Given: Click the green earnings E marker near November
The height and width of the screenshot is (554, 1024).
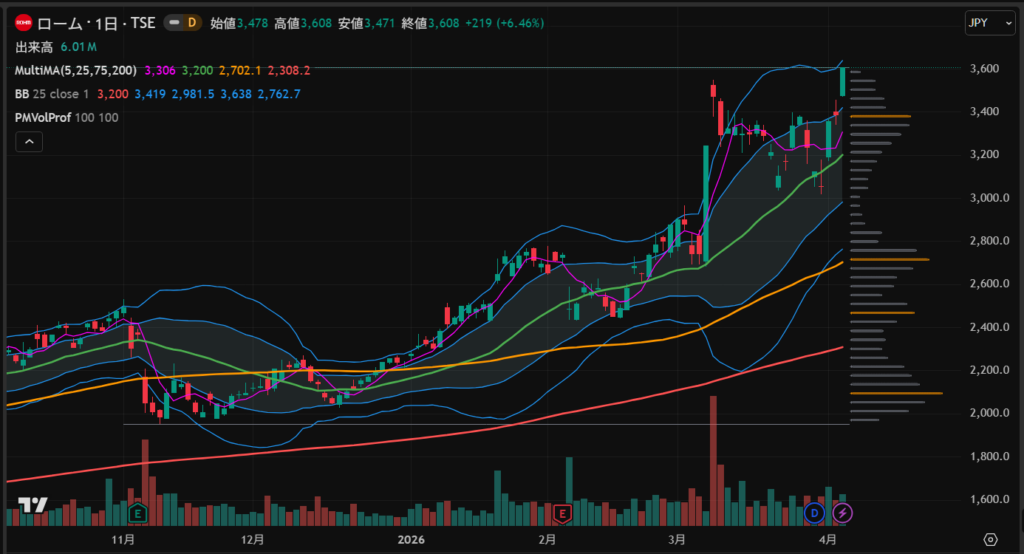Looking at the screenshot, I should (x=138, y=513).
